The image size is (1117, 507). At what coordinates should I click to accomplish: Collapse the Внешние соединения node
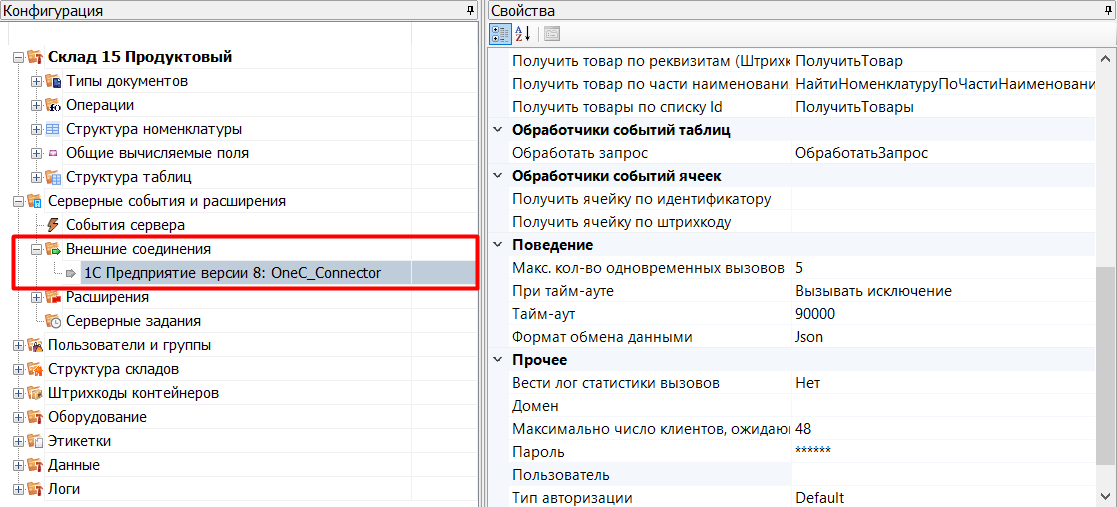coord(36,249)
